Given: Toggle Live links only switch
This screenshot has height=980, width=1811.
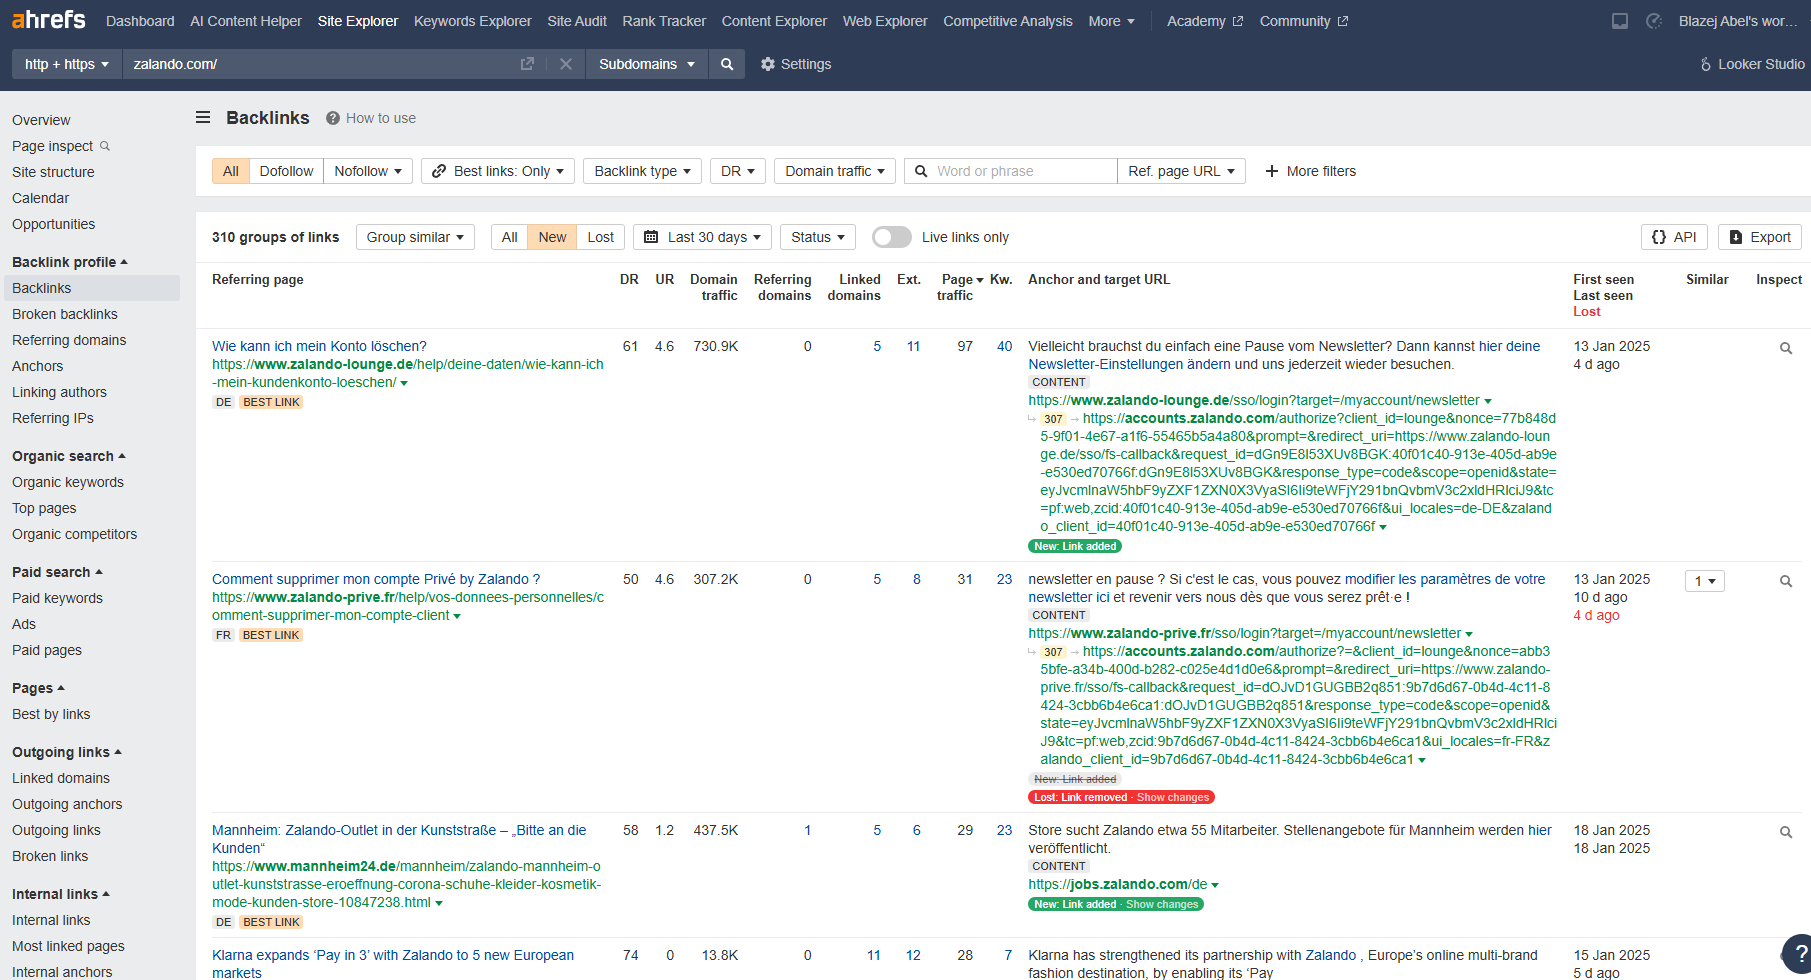Looking at the screenshot, I should pyautogui.click(x=891, y=237).
